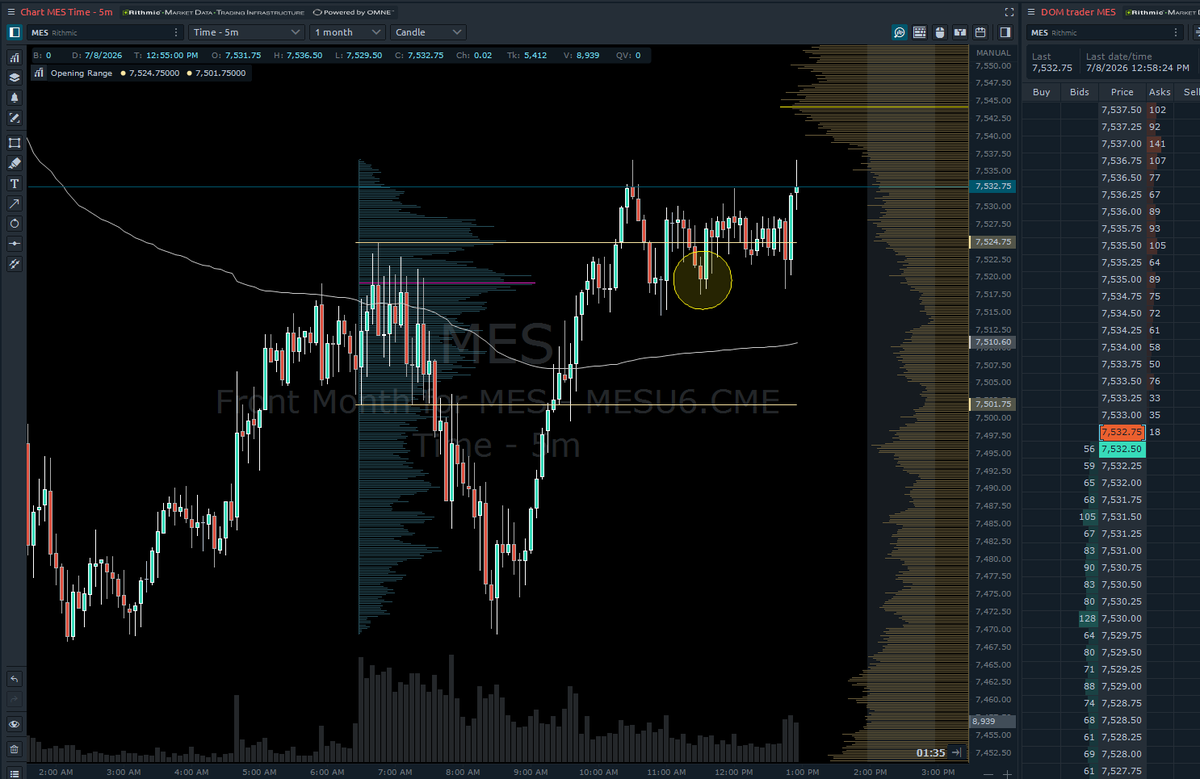Click the 7,510.60 price axis marker
Screen dimensions: 1200x779
(992, 342)
